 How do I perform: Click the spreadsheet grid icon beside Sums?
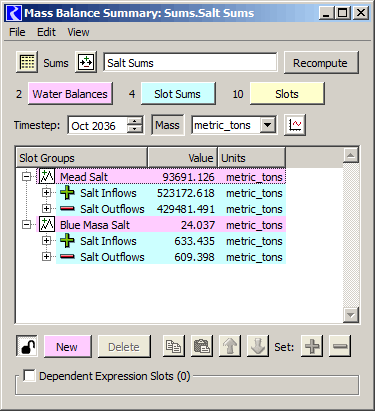point(27,62)
